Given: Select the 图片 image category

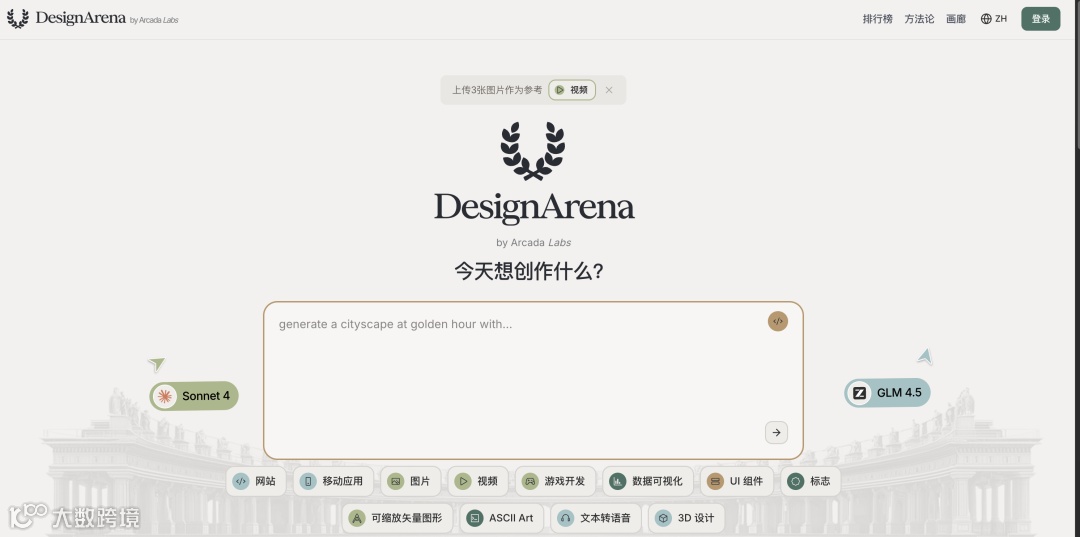Looking at the screenshot, I should (x=410, y=481).
